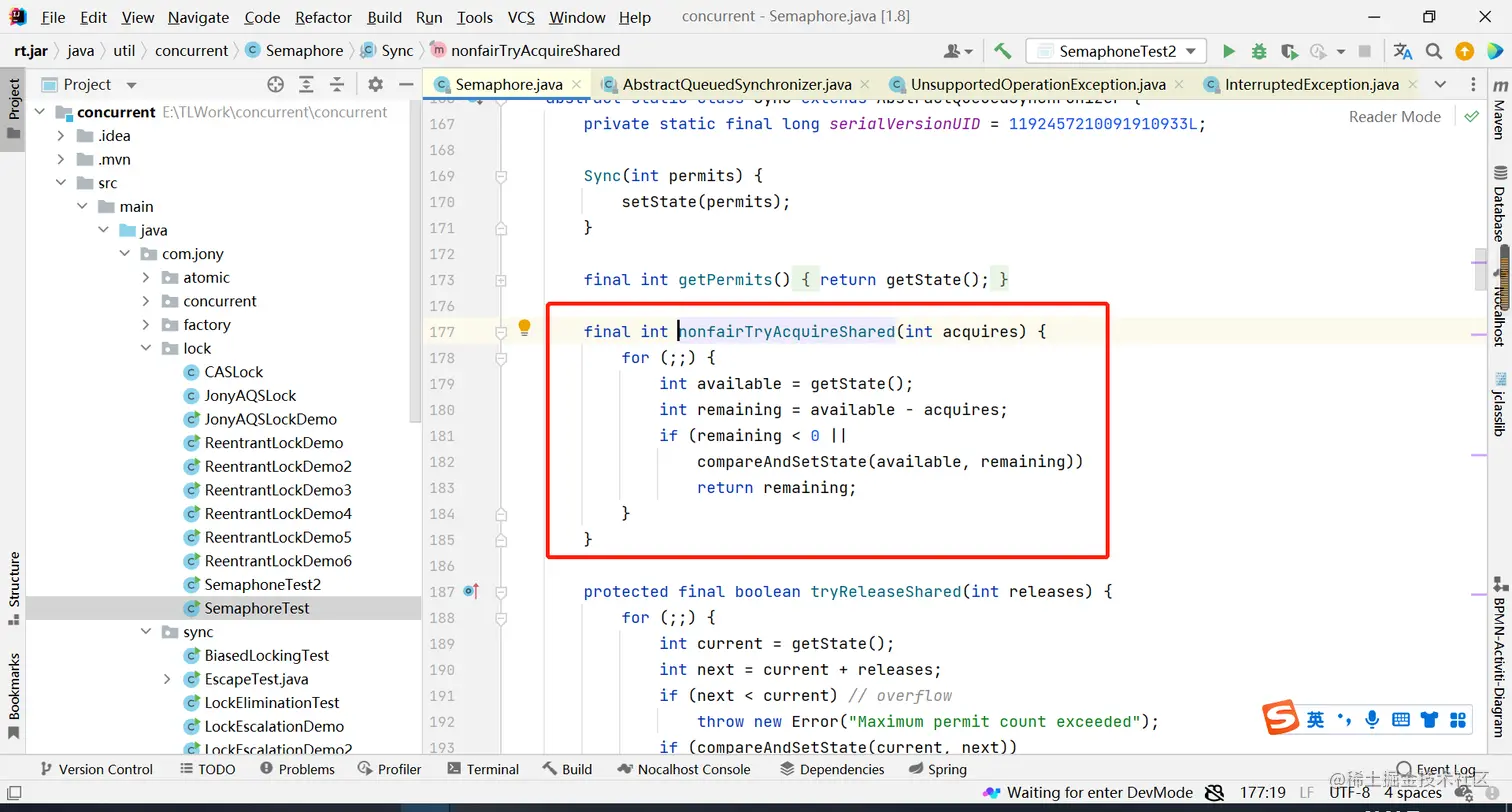Collapse the lock package
Viewport: 1512px width, 812px height.
145,349
